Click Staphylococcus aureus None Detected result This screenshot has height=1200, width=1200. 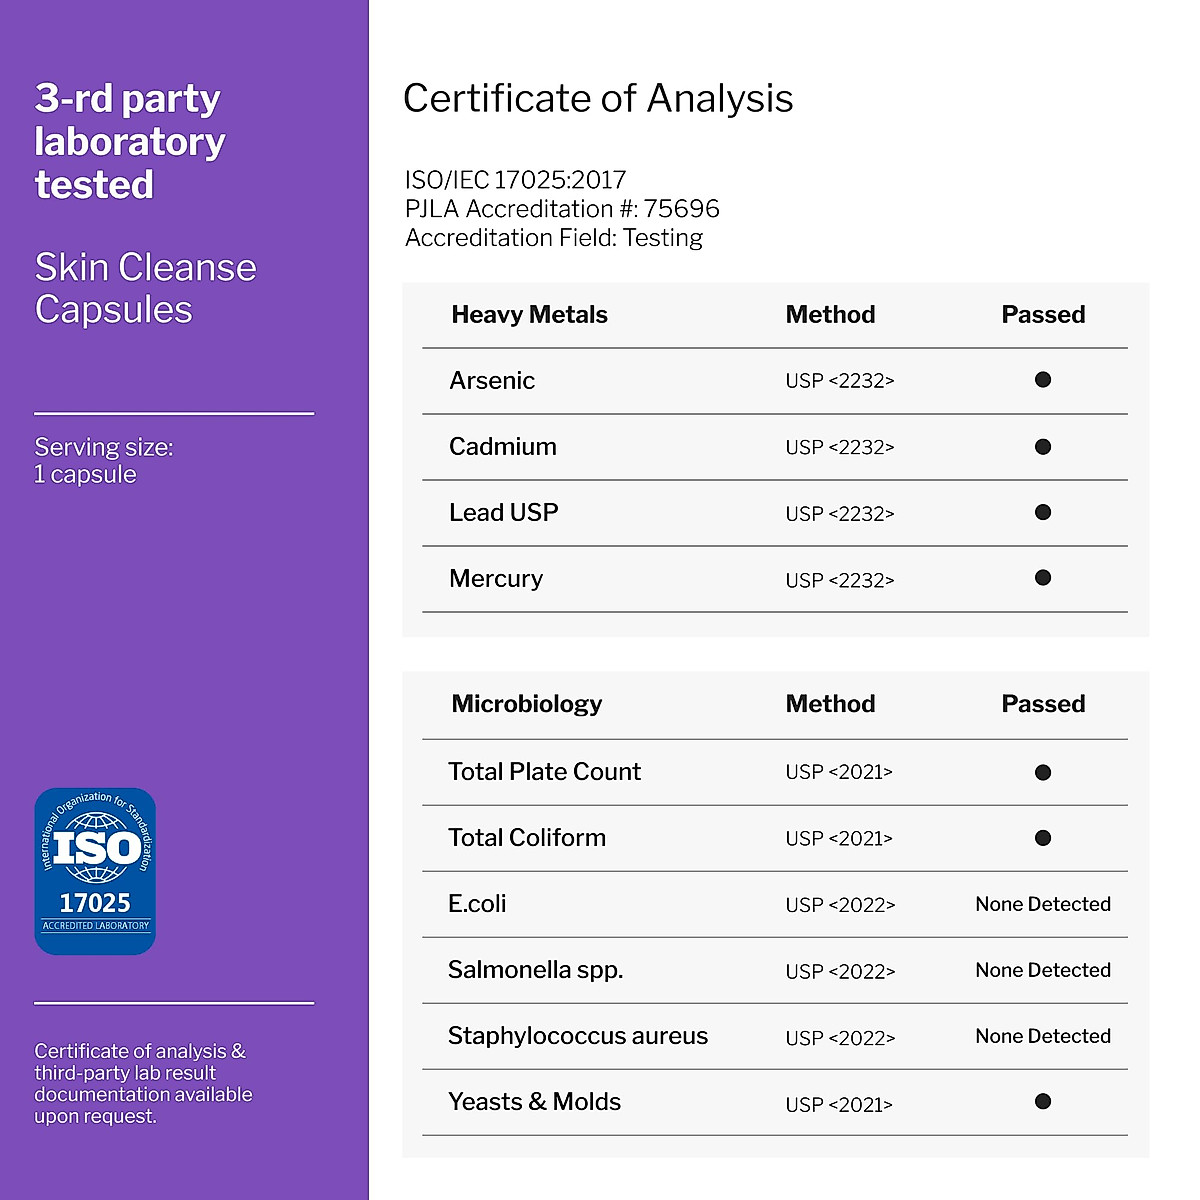pyautogui.click(x=1043, y=1036)
